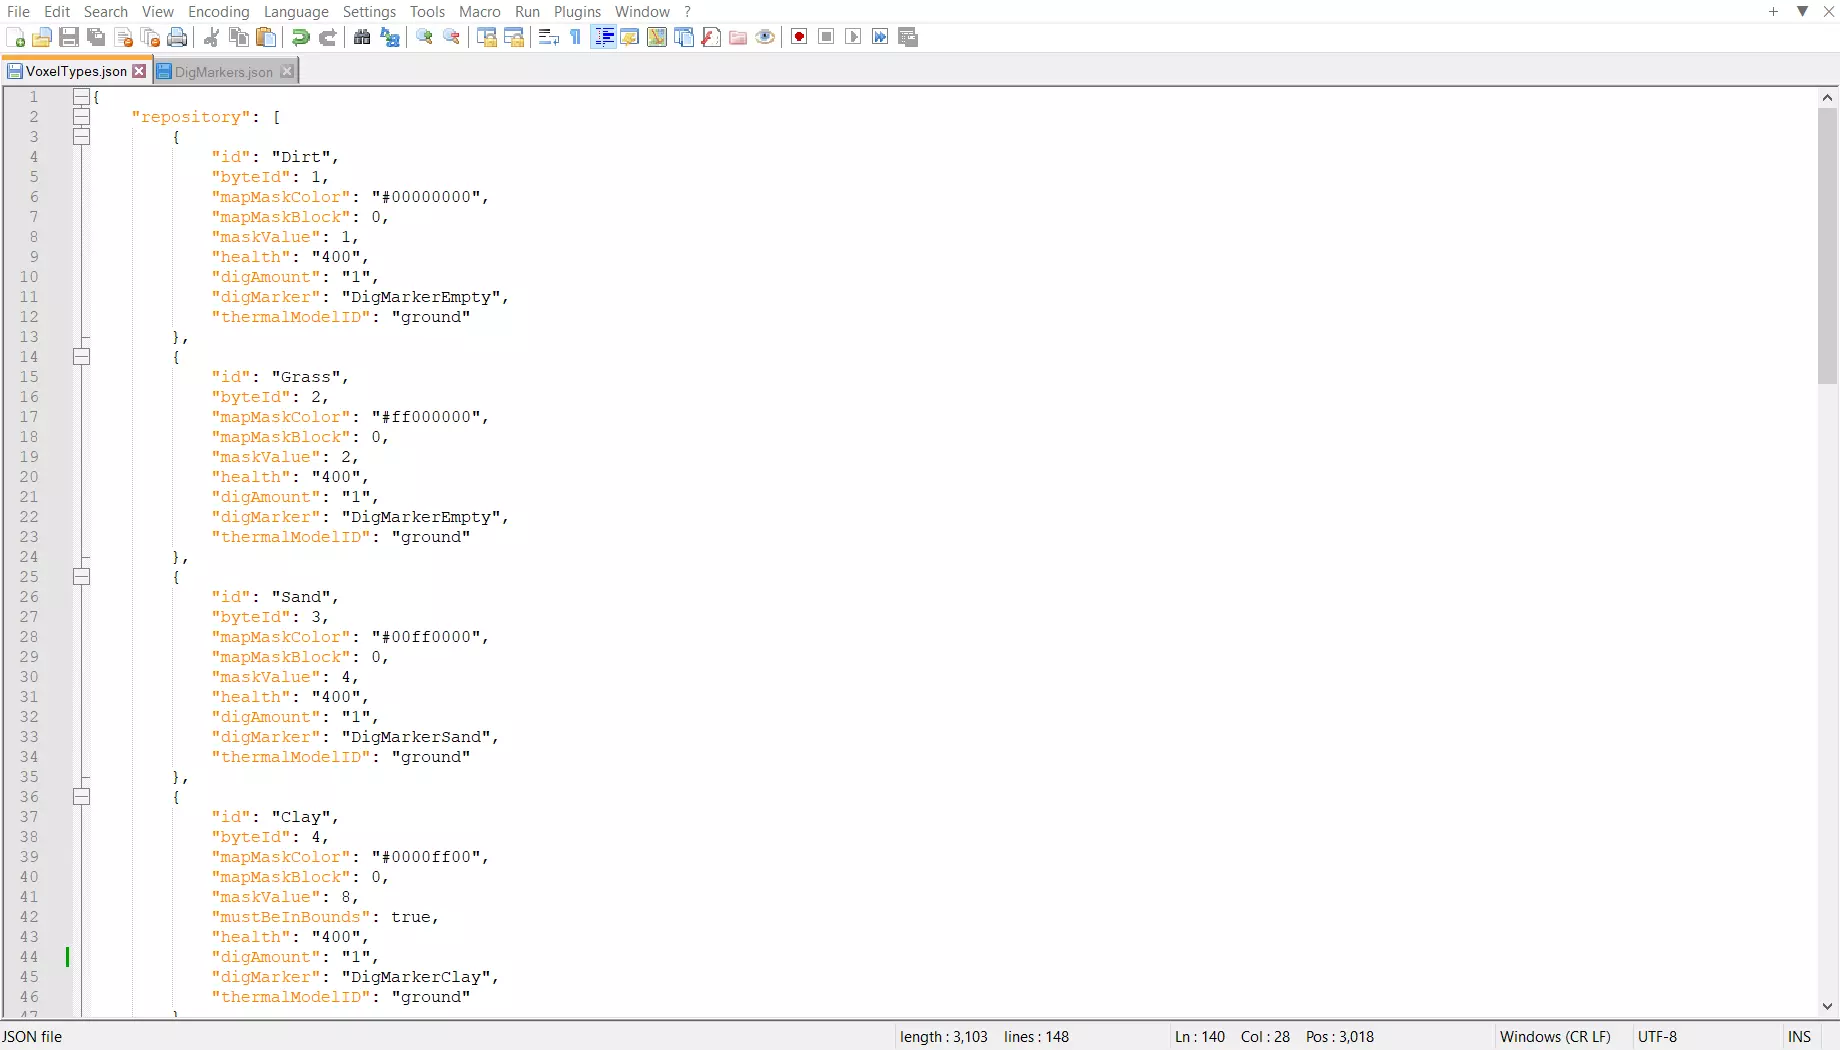The height and width of the screenshot is (1050, 1840).
Task: Click the Print toolbar icon
Action: (178, 37)
